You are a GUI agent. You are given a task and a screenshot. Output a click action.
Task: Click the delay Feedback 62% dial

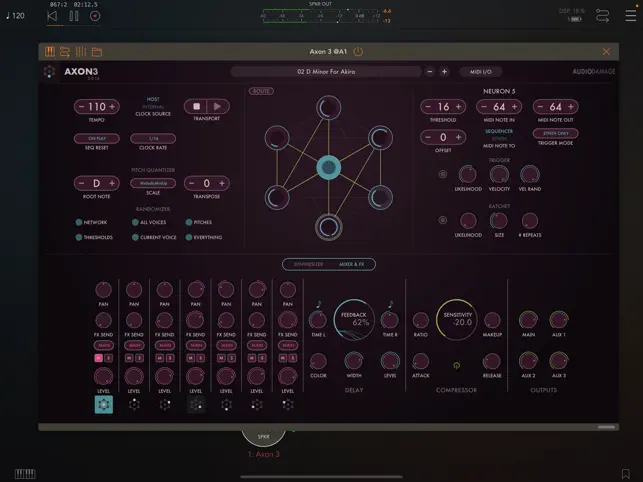pyautogui.click(x=354, y=320)
